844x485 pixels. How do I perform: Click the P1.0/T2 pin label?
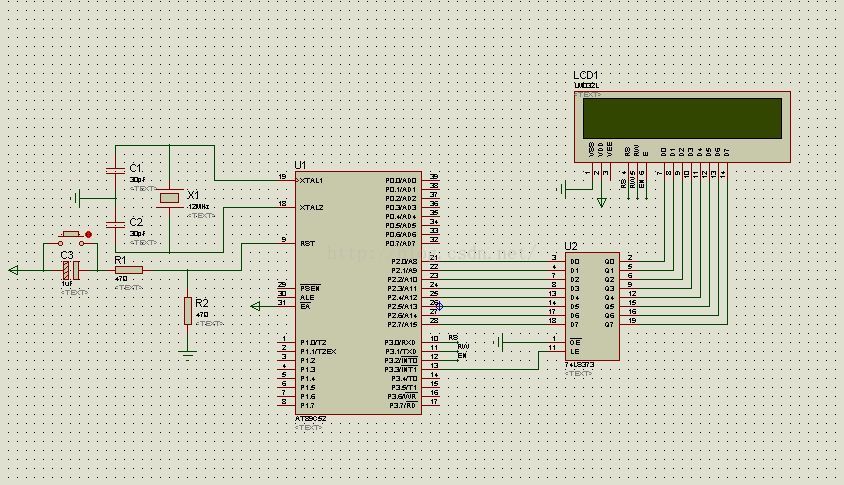313,343
